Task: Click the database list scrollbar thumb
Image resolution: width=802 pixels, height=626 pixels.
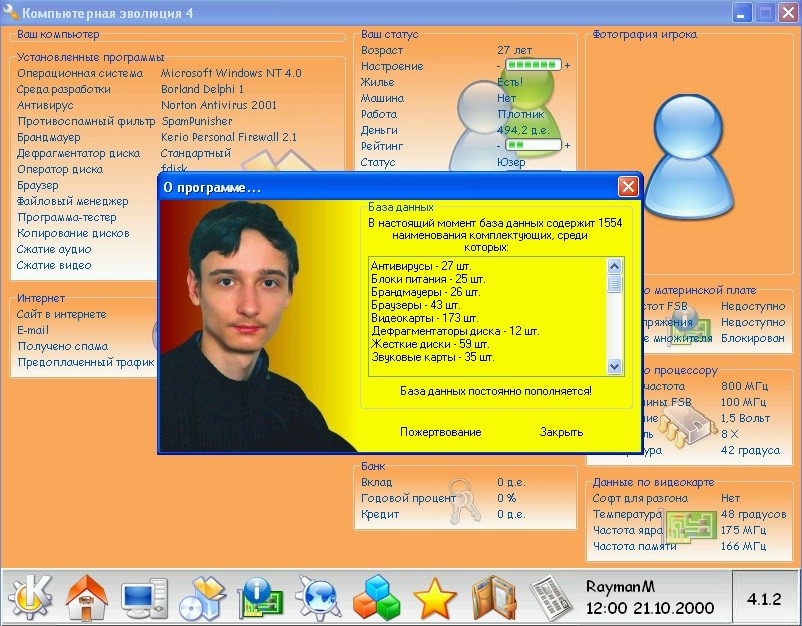Action: (614, 283)
